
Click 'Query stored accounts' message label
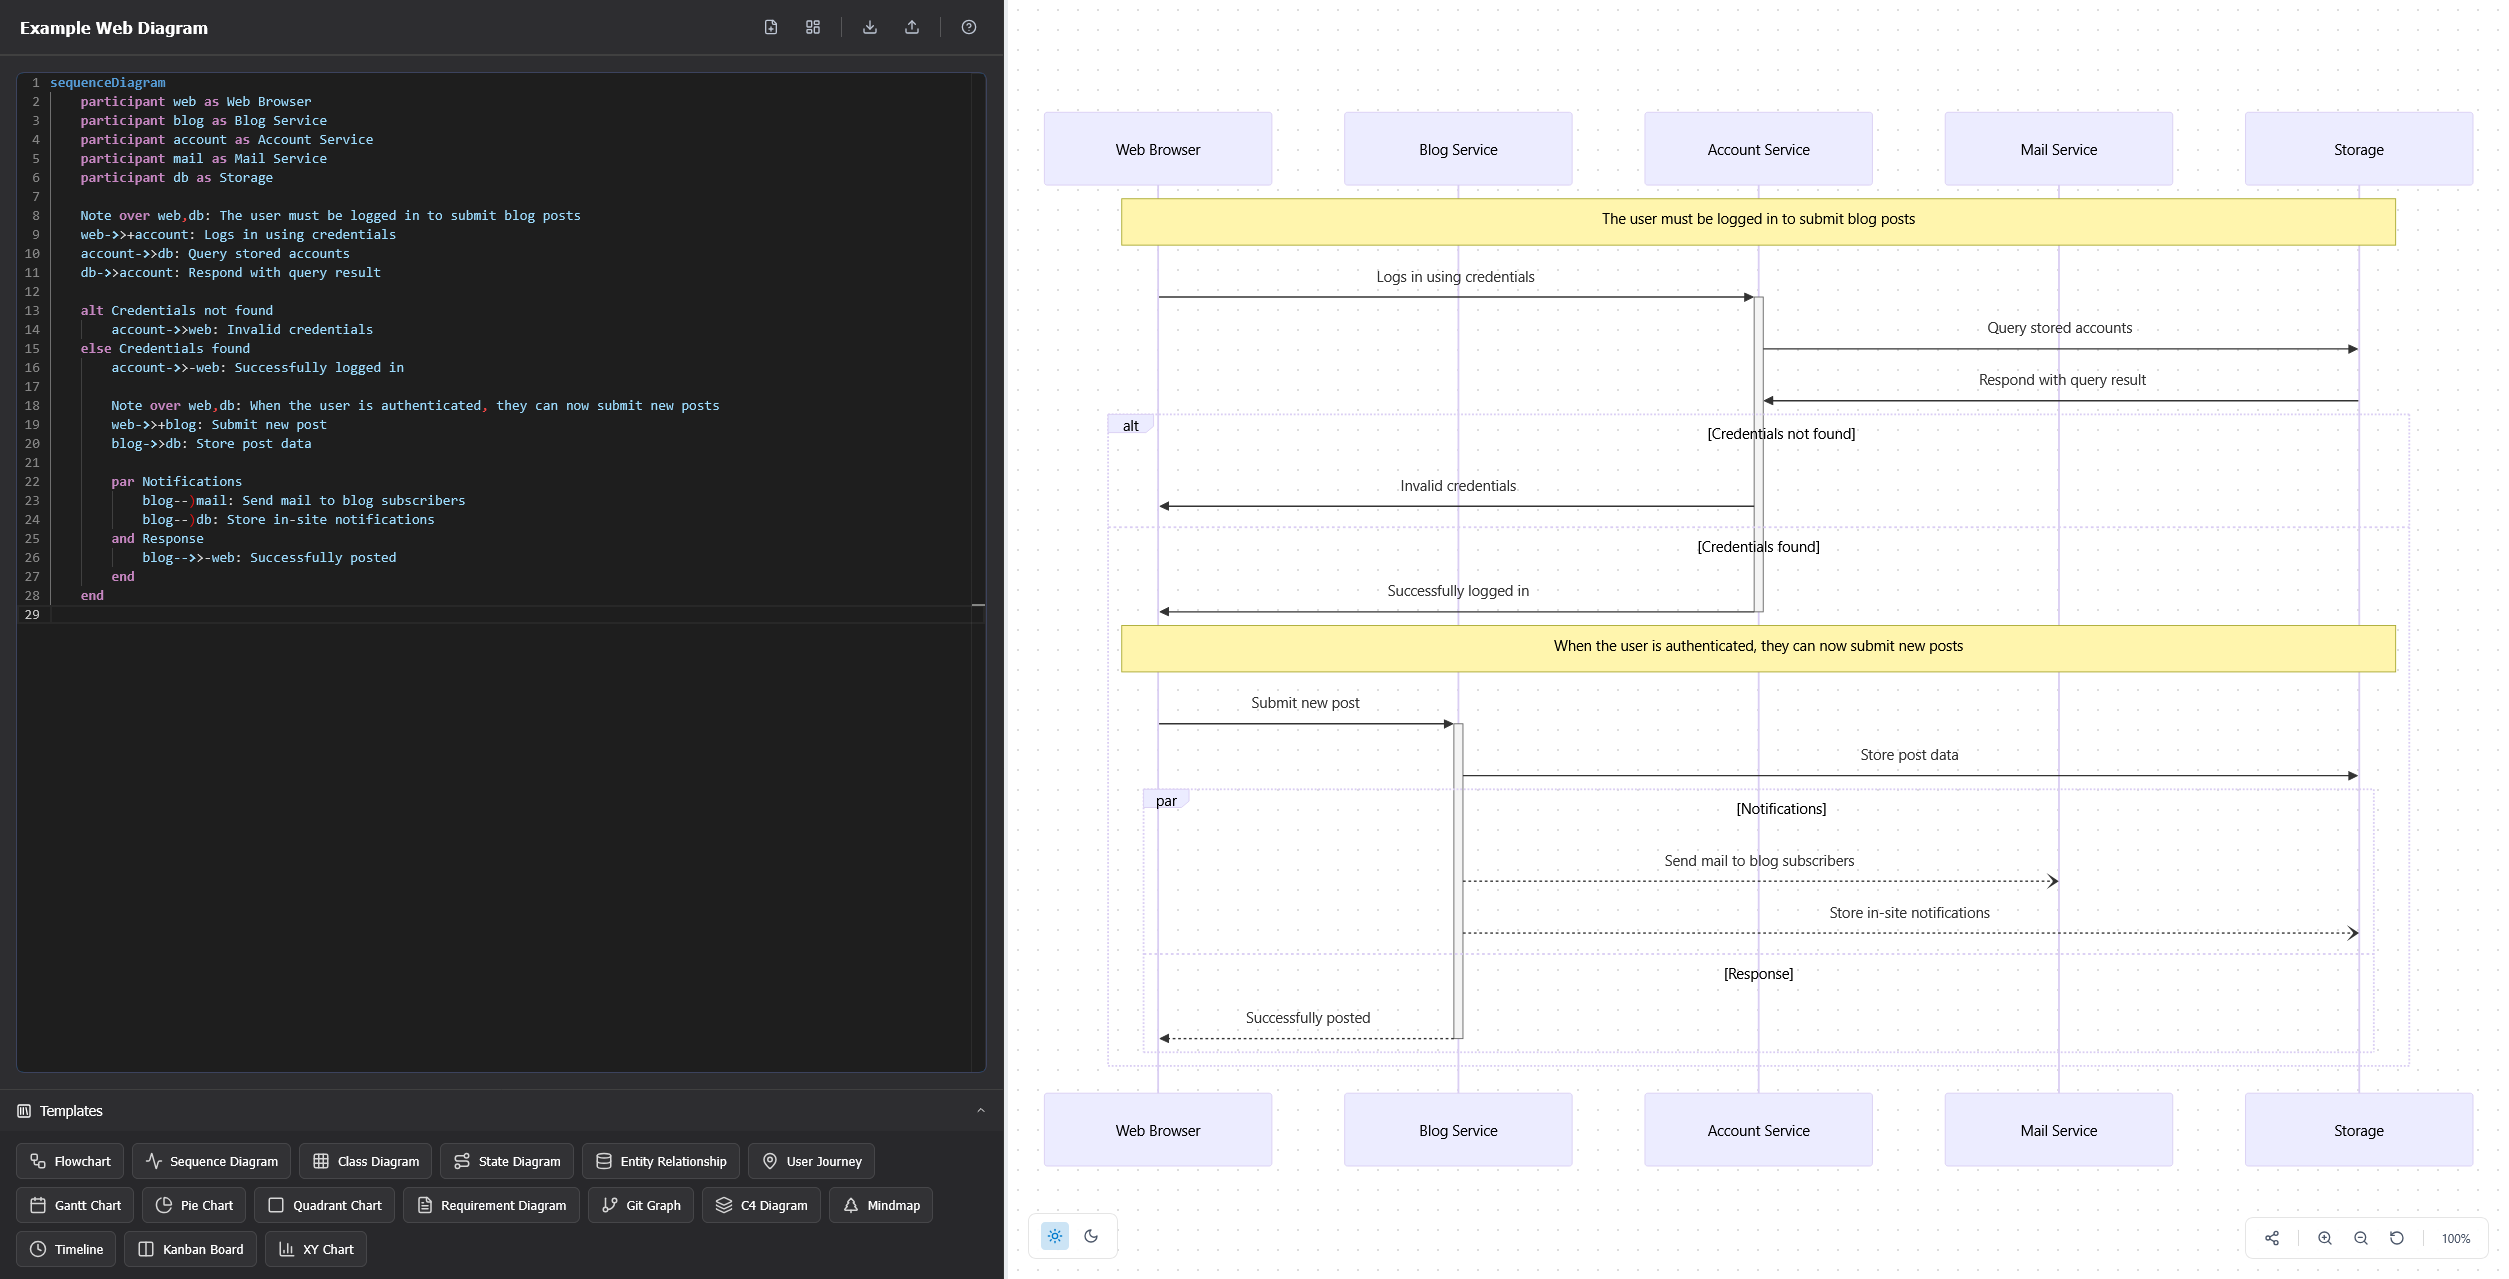pos(2059,328)
